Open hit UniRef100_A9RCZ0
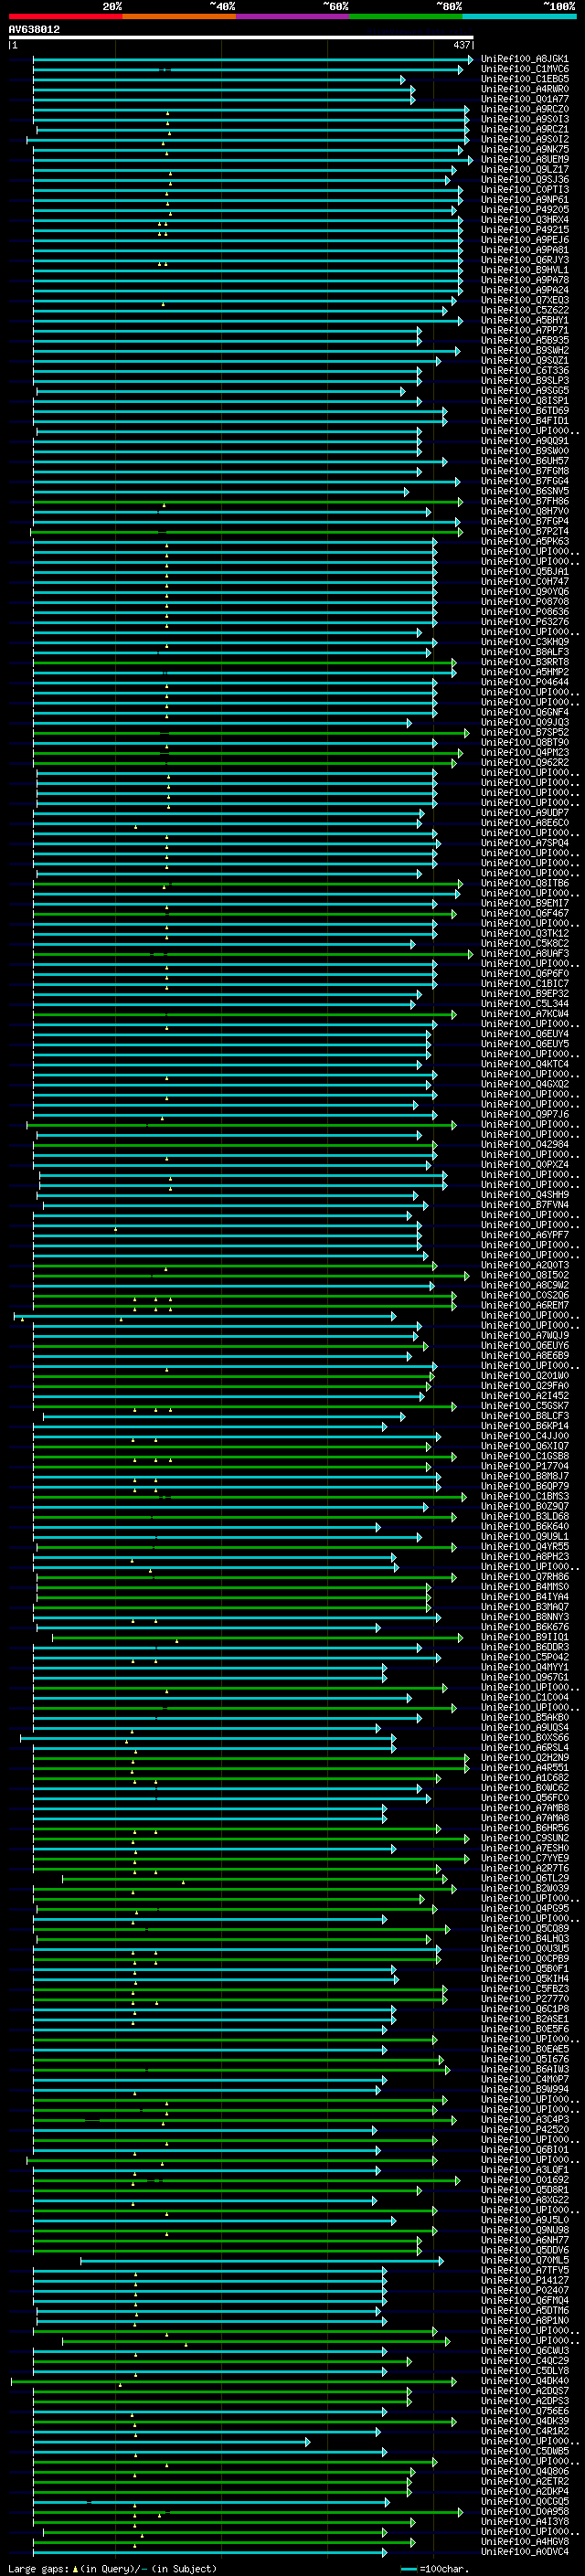Screen dimensions: 585x2576 pyautogui.click(x=525, y=109)
